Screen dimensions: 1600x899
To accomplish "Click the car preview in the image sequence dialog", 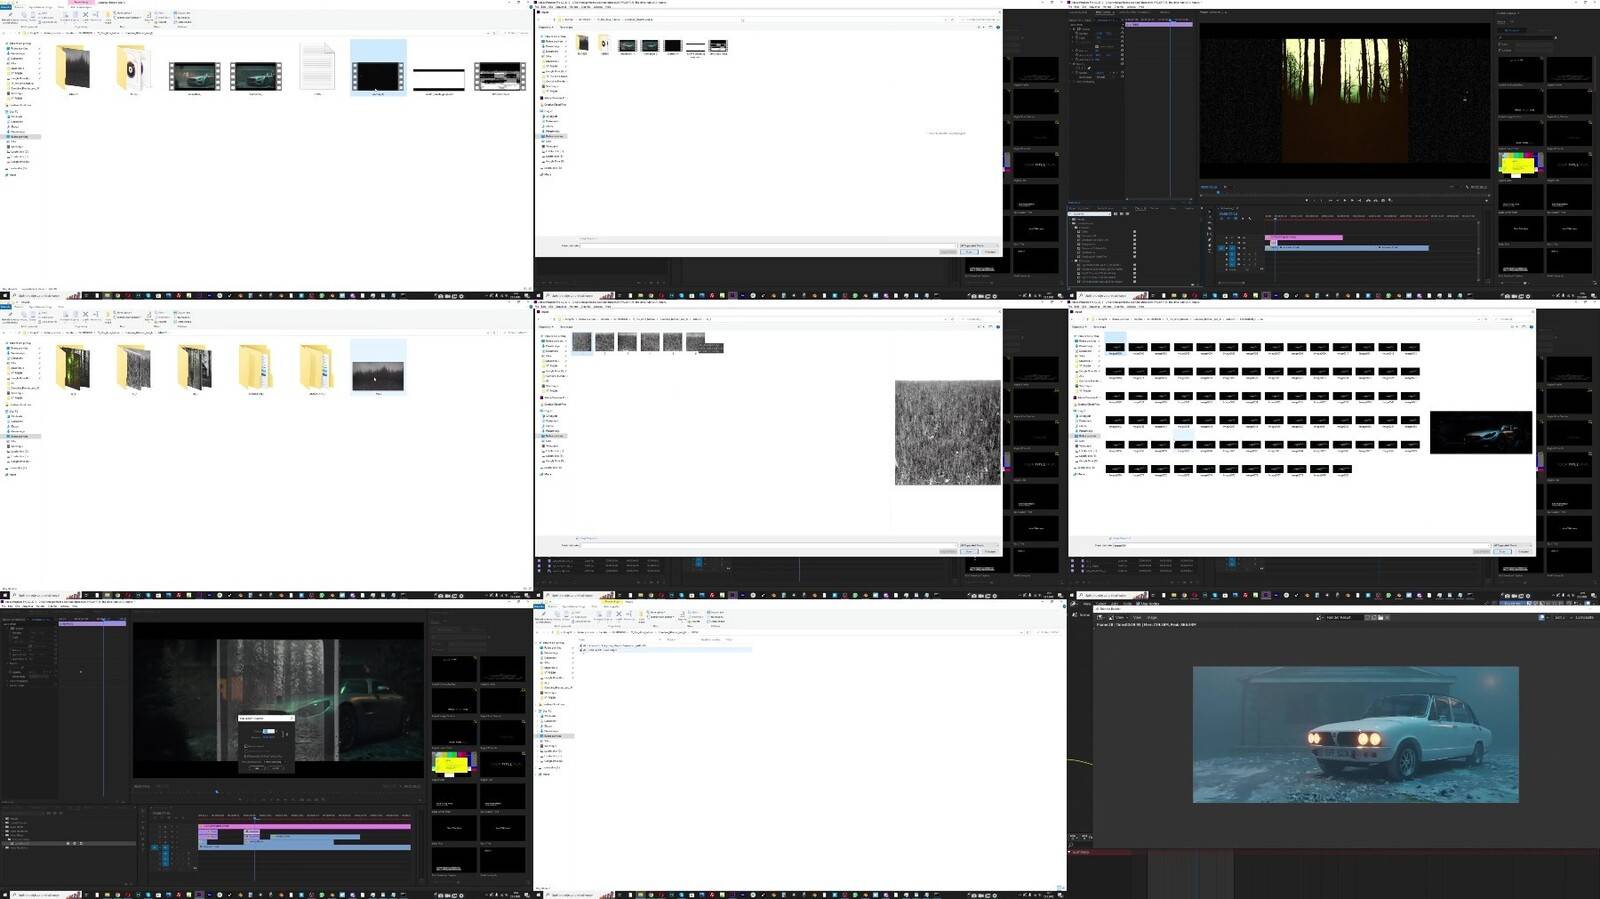I will (1481, 432).
